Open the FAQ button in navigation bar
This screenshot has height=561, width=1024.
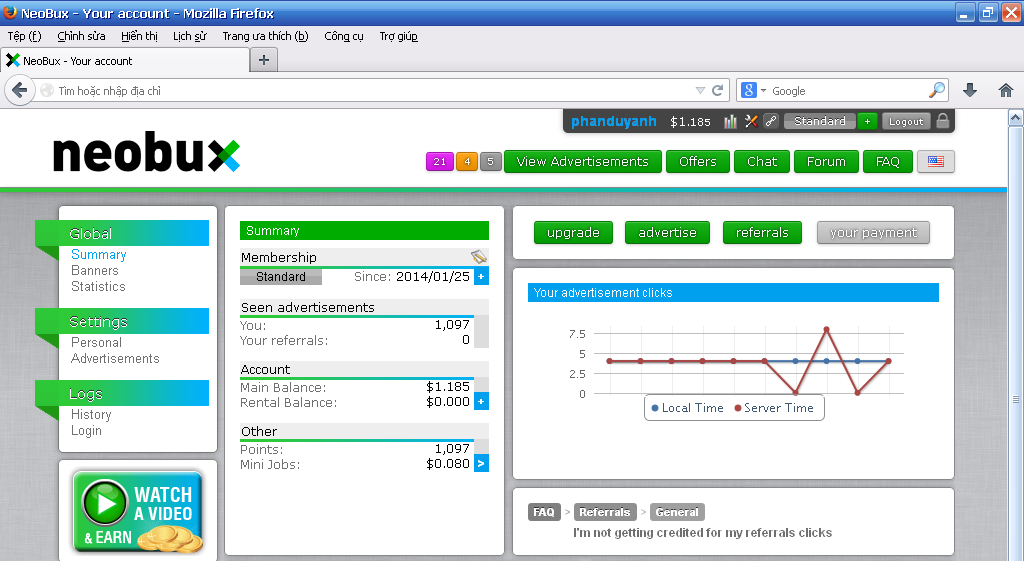point(888,161)
